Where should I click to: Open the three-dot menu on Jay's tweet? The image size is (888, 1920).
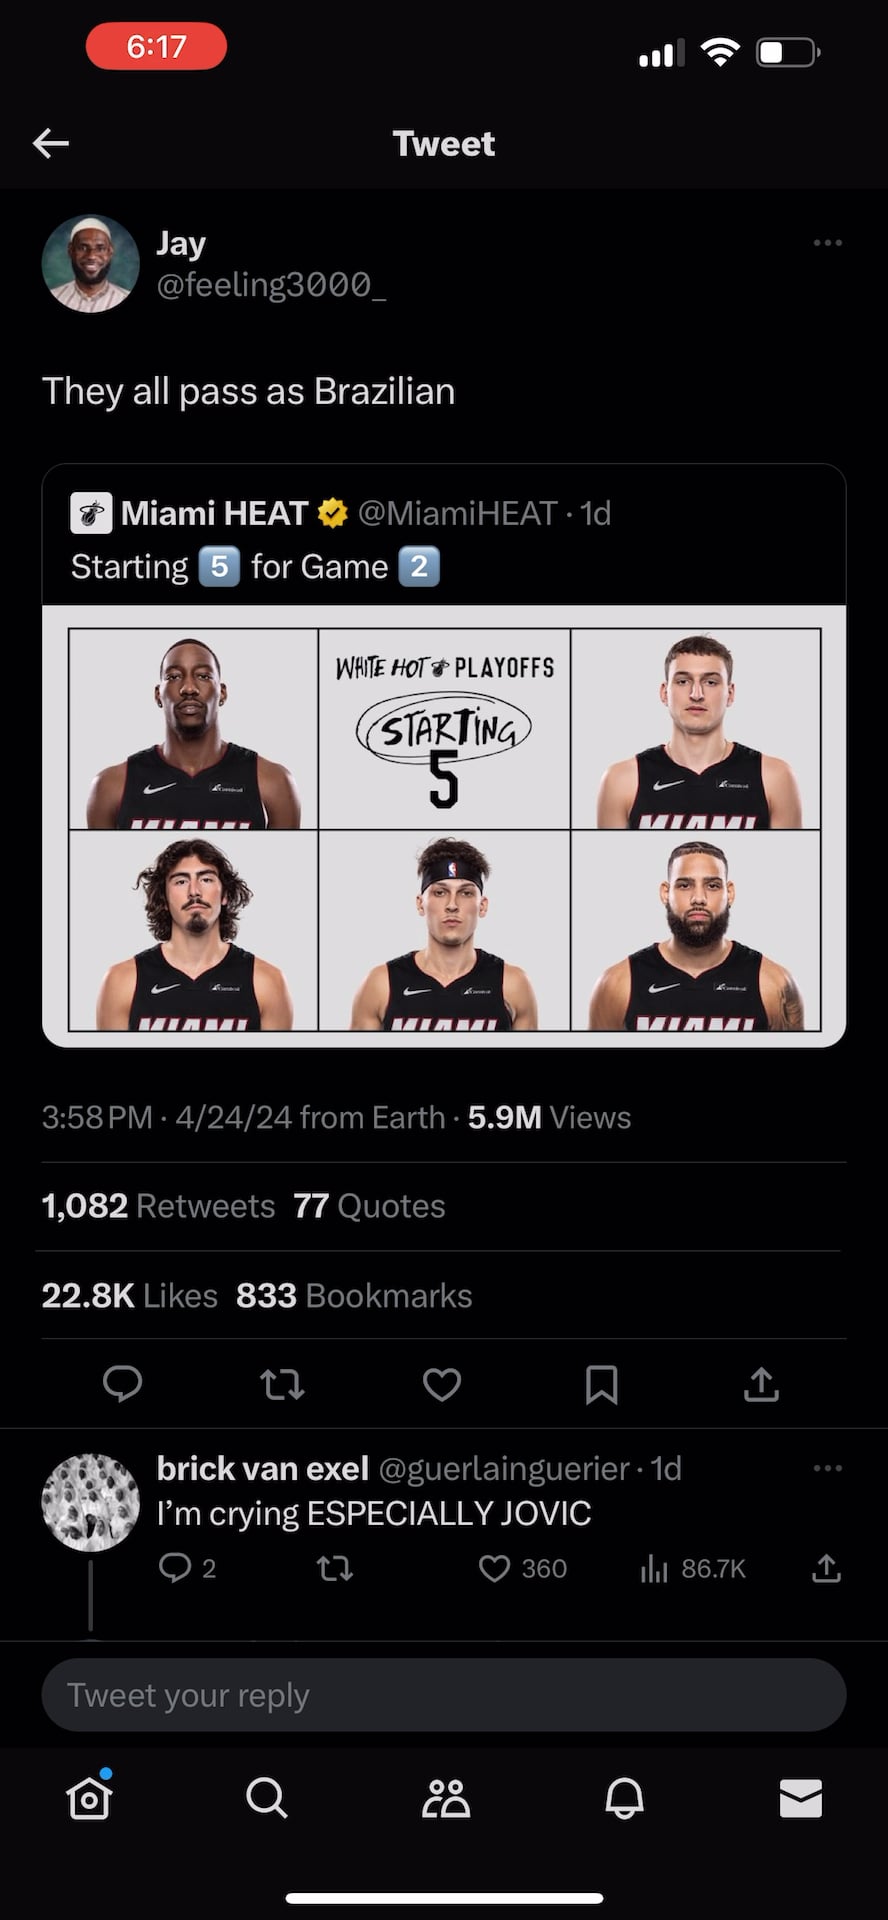point(827,243)
